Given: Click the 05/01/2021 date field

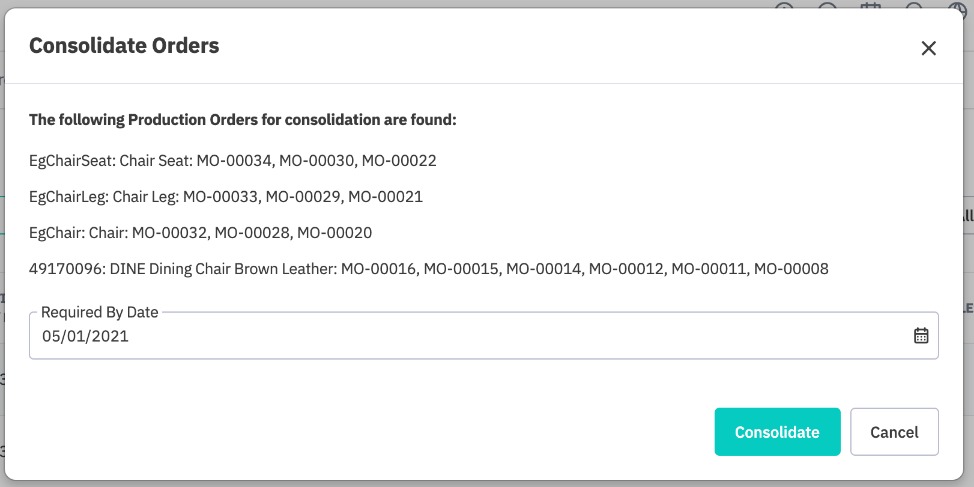Looking at the screenshot, I should 483,335.
